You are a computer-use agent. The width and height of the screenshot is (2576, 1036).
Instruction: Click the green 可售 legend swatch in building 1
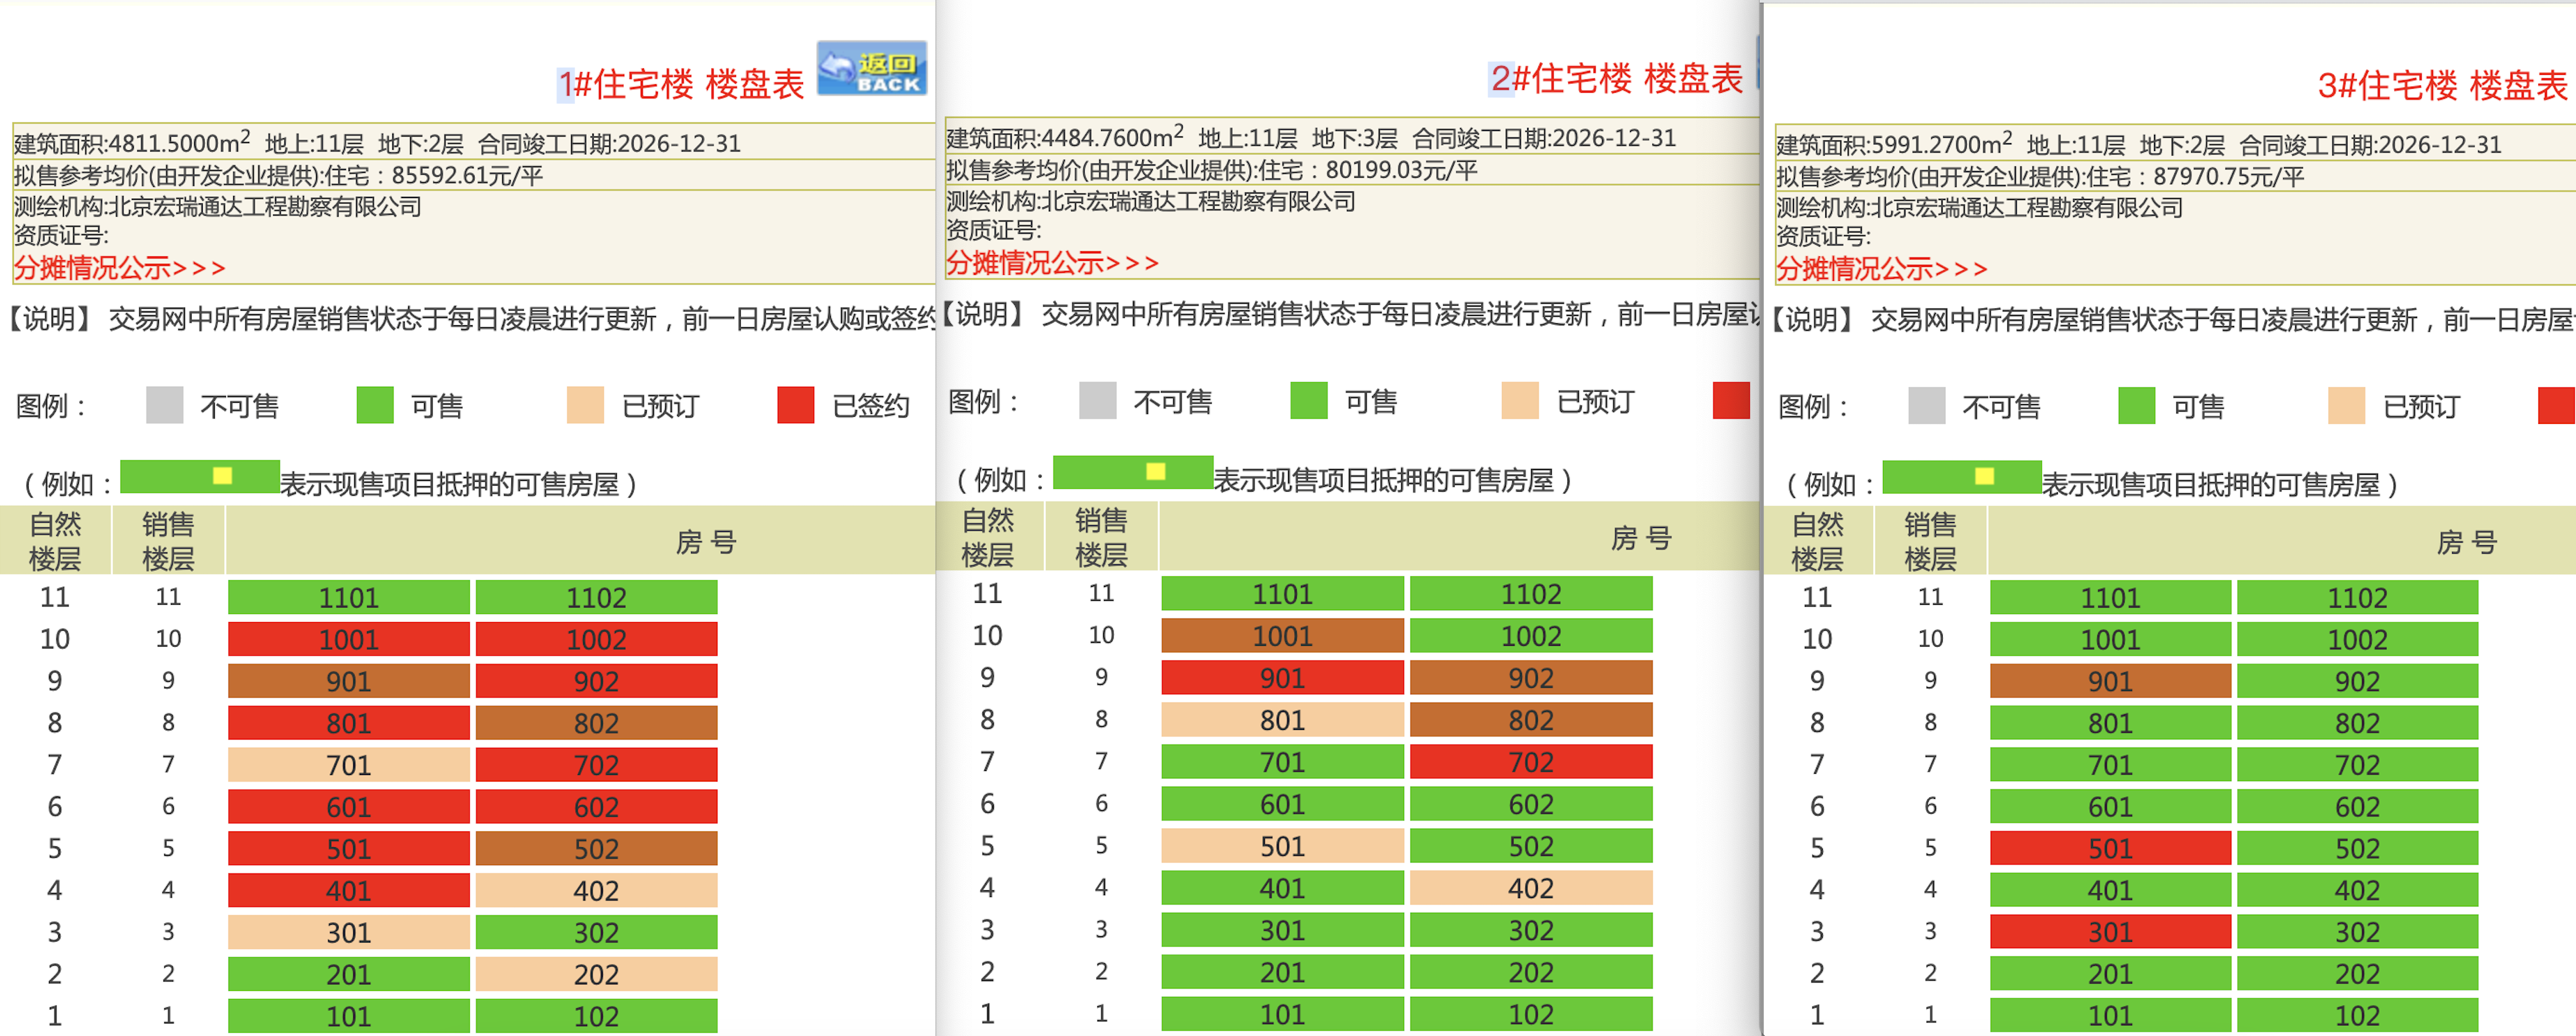point(375,405)
